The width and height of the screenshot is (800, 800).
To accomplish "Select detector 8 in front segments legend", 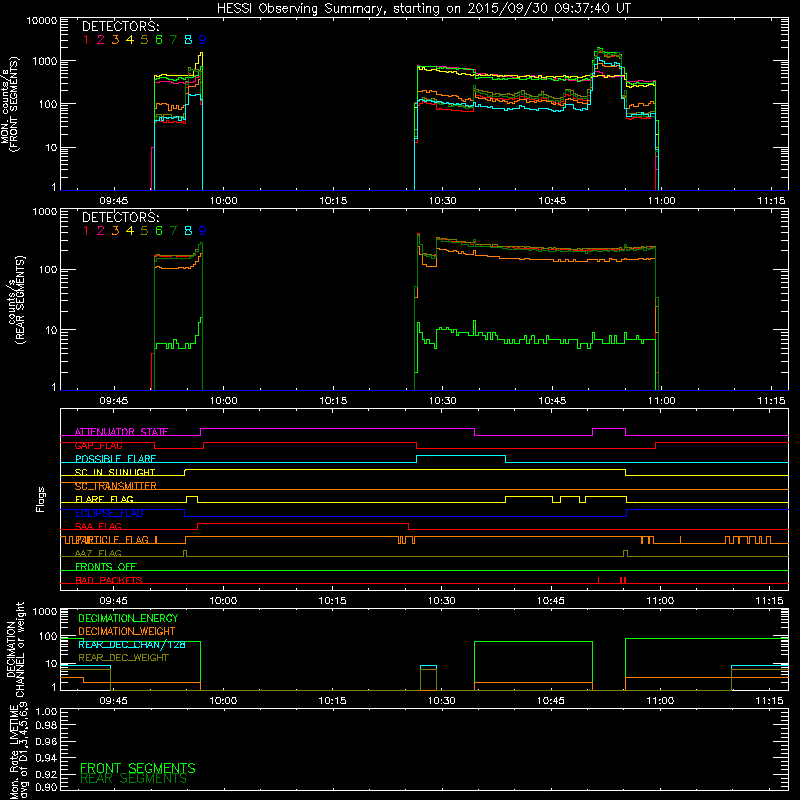I will click(x=188, y=40).
